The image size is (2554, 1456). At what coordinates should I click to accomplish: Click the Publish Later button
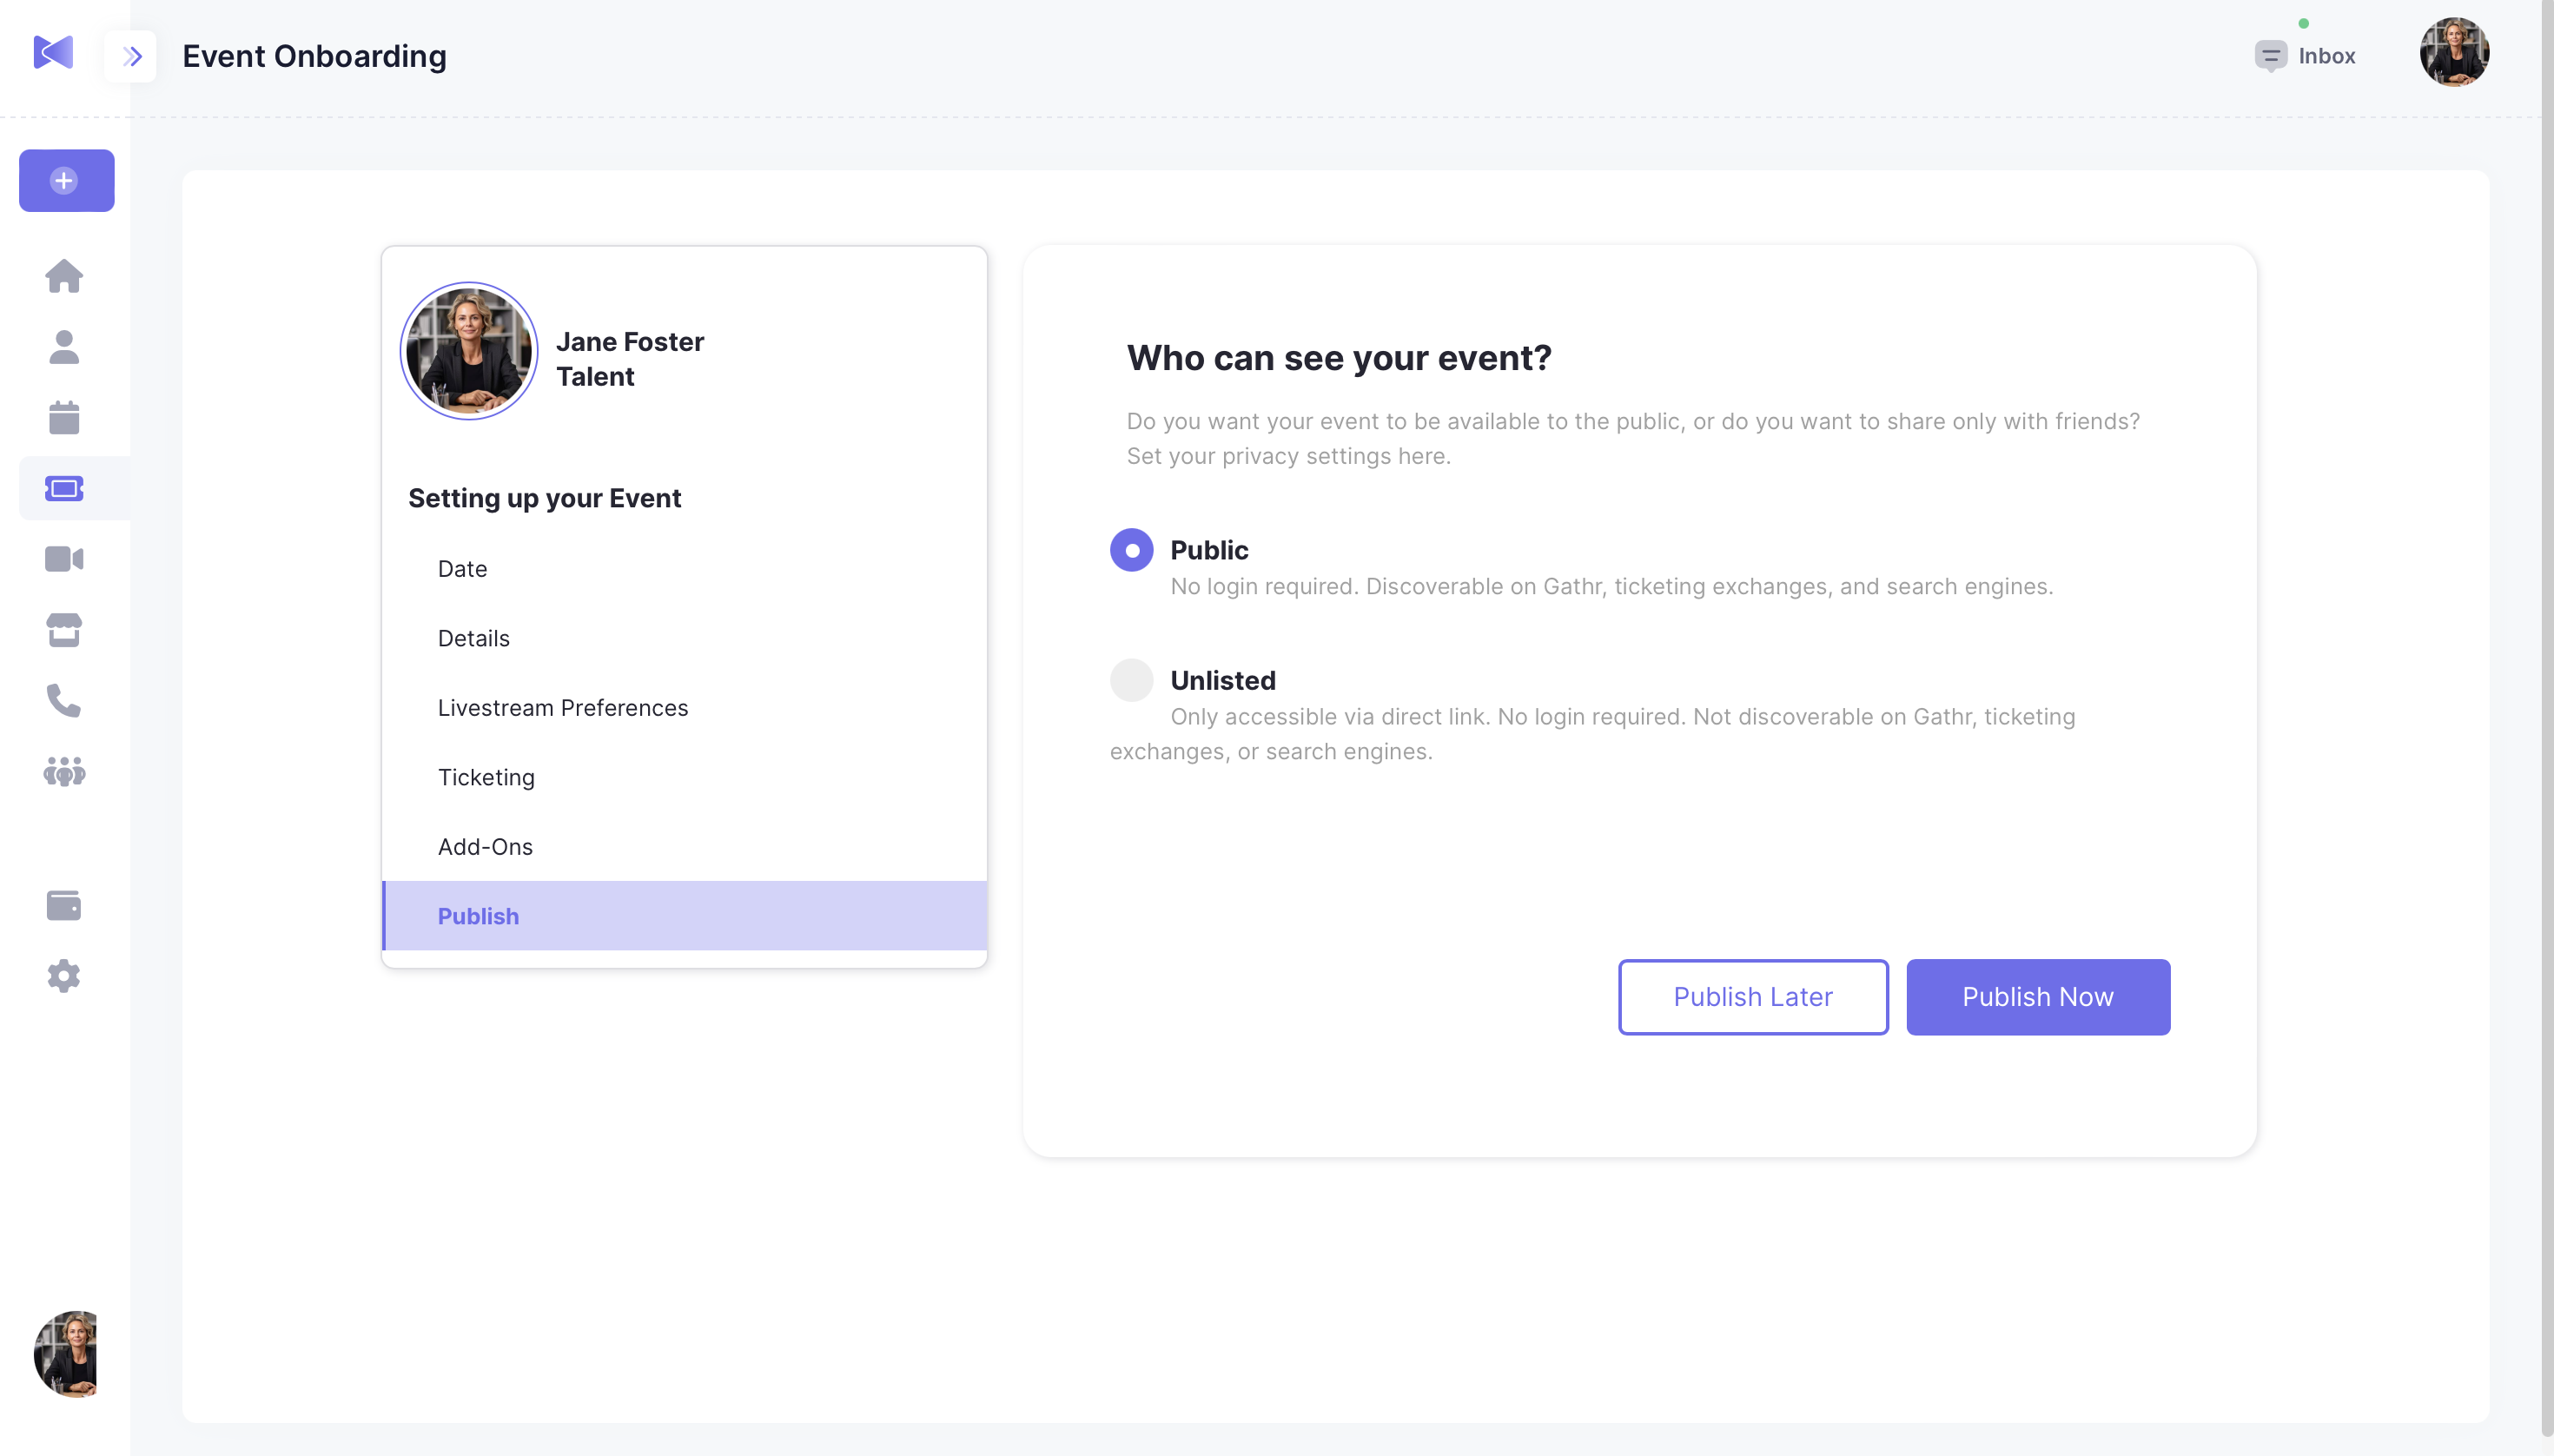coord(1752,997)
